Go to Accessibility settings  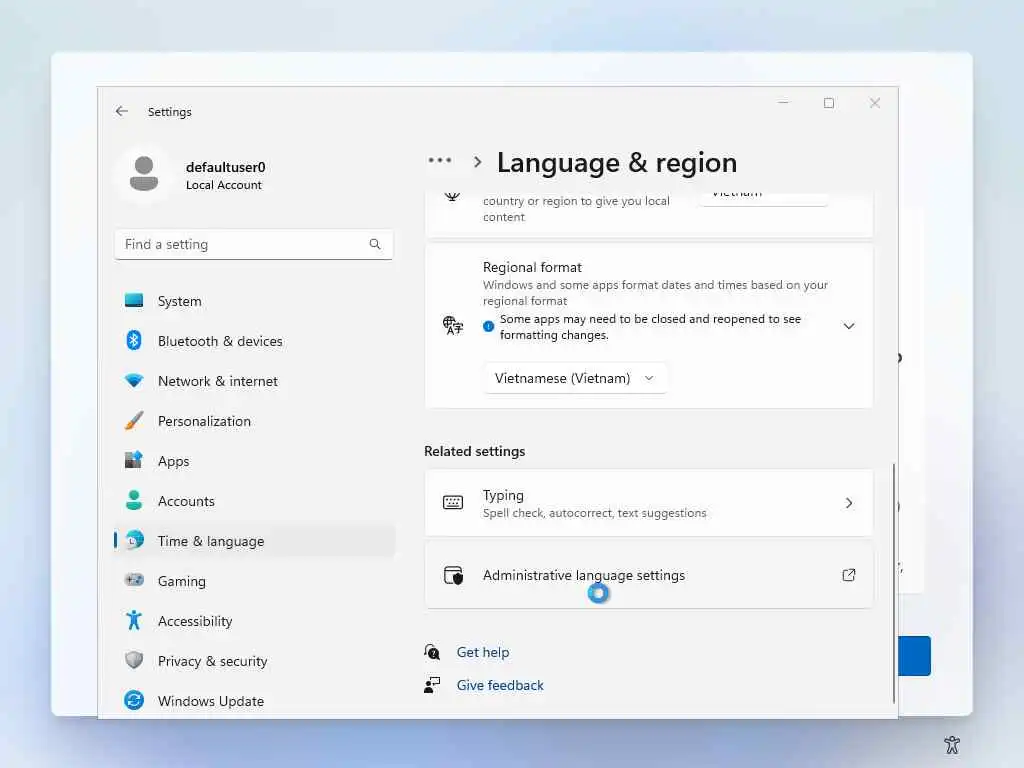(x=255, y=621)
